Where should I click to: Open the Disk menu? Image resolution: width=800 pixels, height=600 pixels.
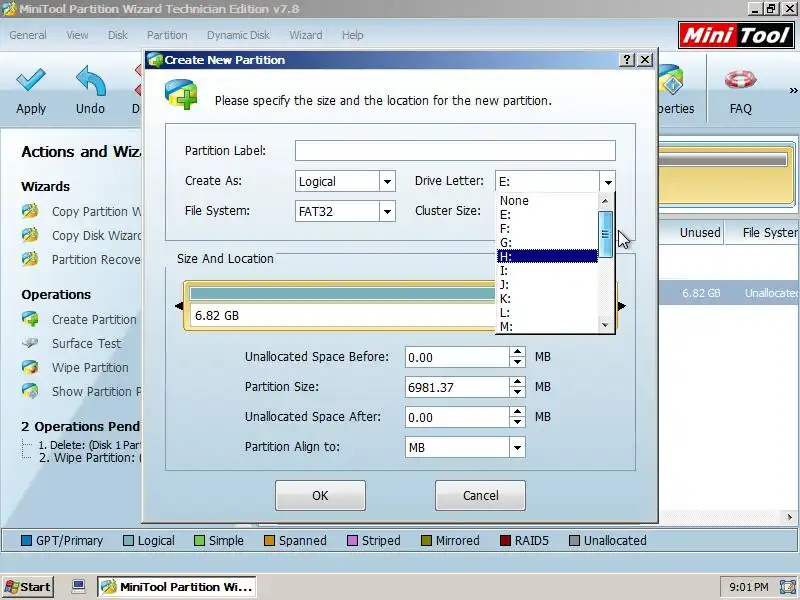(x=117, y=35)
